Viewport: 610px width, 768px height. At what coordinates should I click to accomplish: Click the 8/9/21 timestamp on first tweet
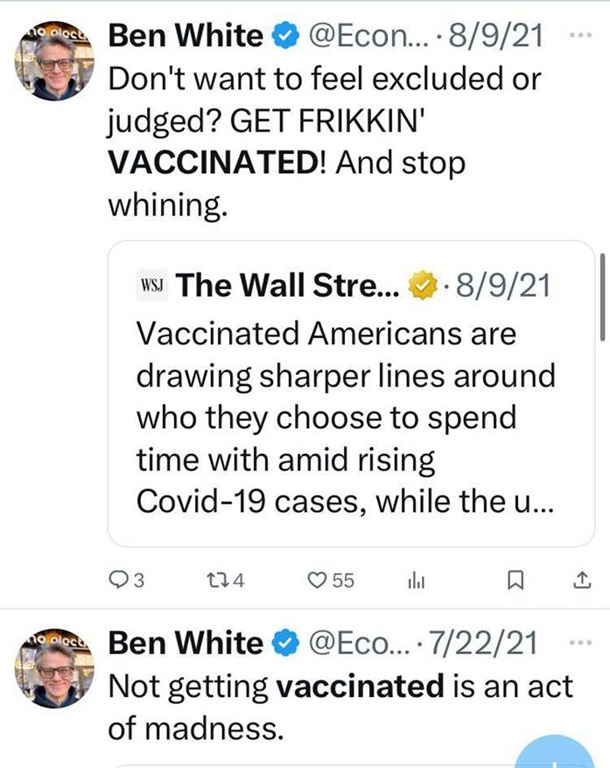[496, 36]
